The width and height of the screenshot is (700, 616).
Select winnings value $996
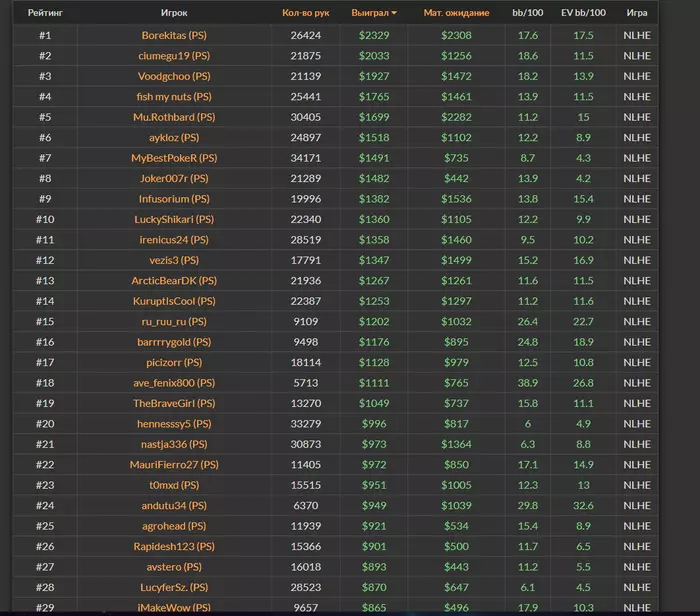(374, 424)
